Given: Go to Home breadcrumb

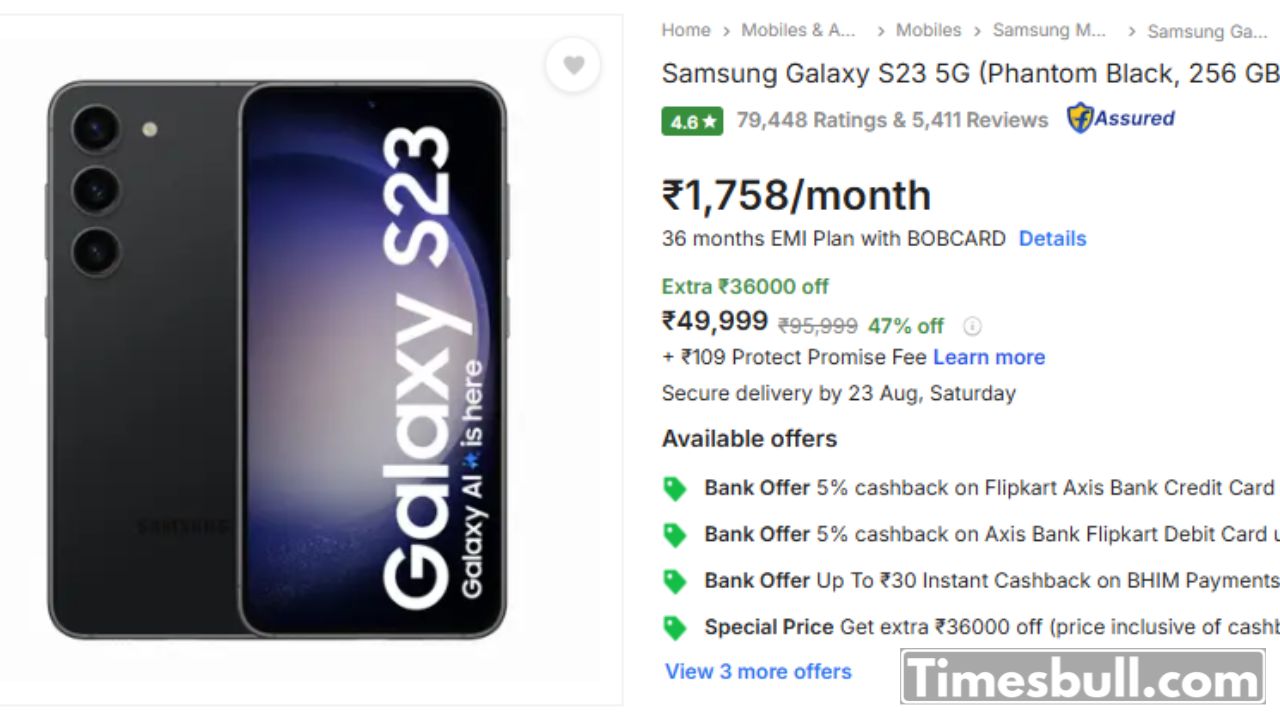Looking at the screenshot, I should (686, 30).
